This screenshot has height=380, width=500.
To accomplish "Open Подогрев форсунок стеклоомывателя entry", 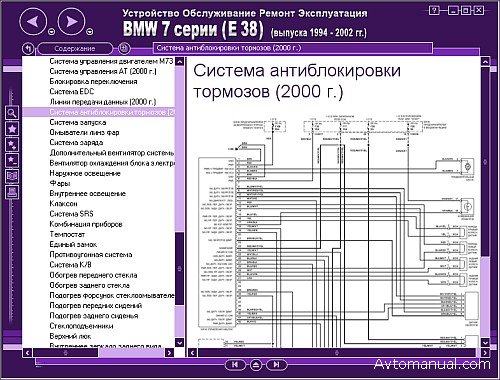I will (x=111, y=296).
